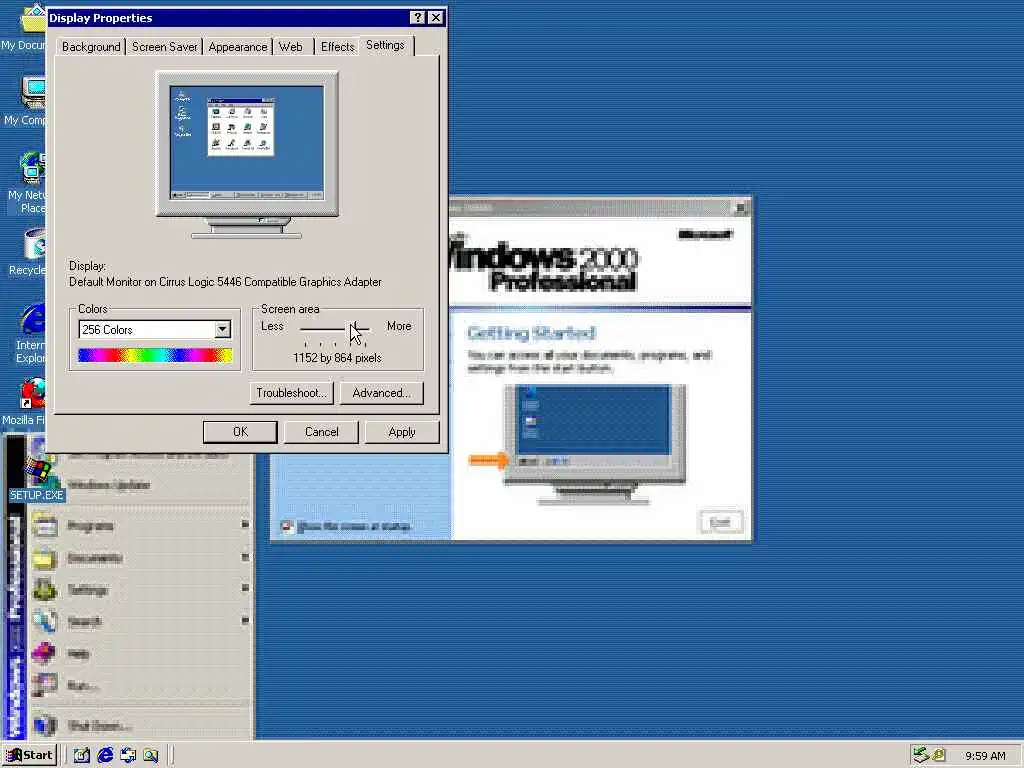
Task: Click the Programs folder icon in Start menu
Action: pyautogui.click(x=44, y=525)
